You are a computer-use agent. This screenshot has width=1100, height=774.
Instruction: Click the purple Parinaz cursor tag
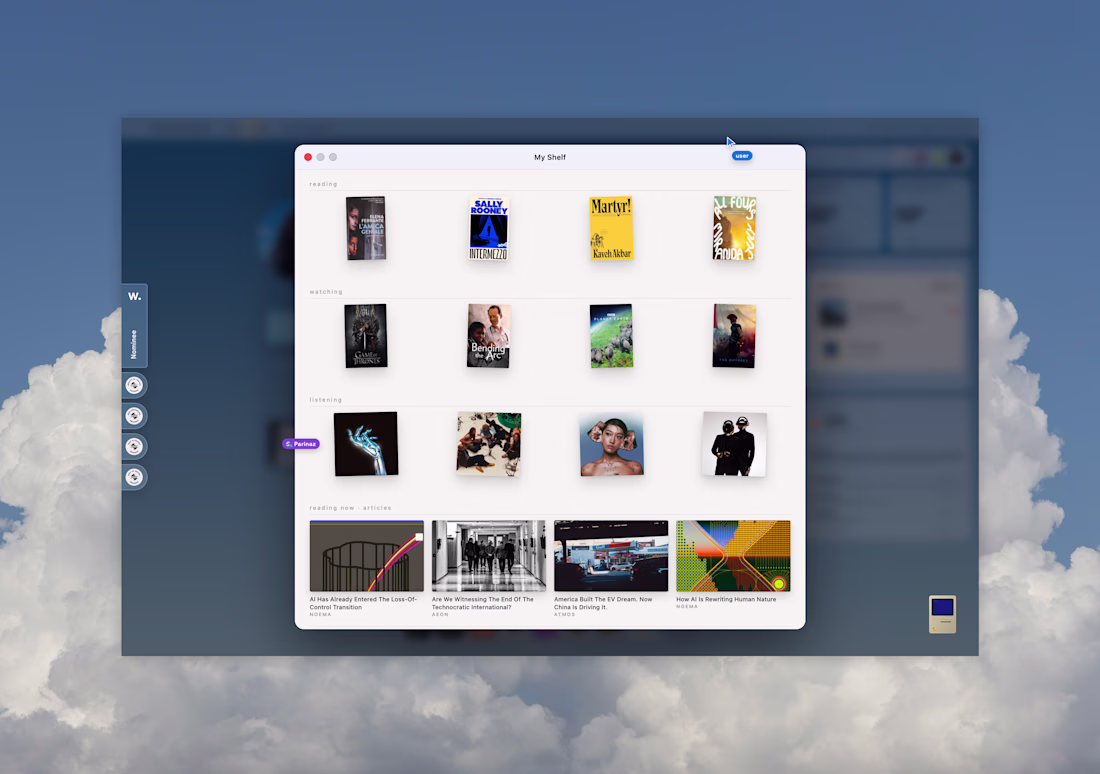coord(301,443)
